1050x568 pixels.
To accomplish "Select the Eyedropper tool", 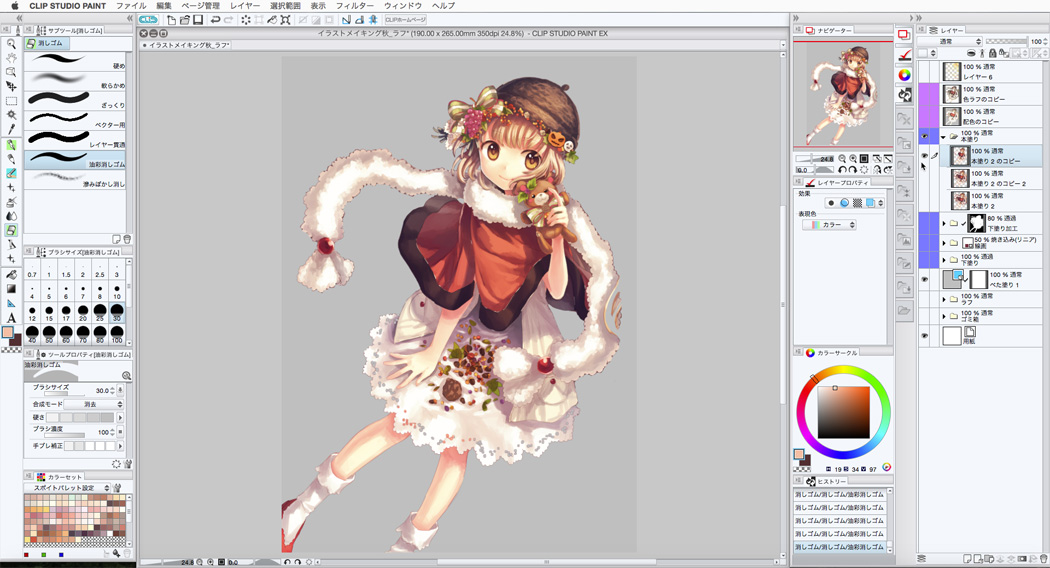I will [11, 129].
